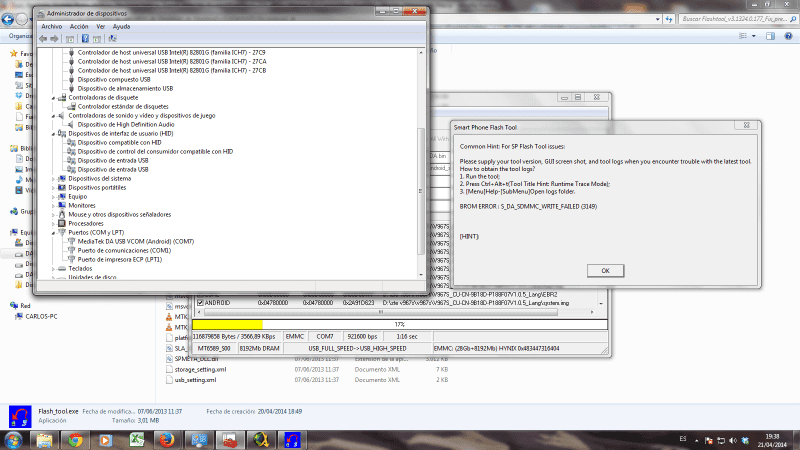Open the Ver menu
Image resolution: width=800 pixels, height=450 pixels.
[101, 27]
